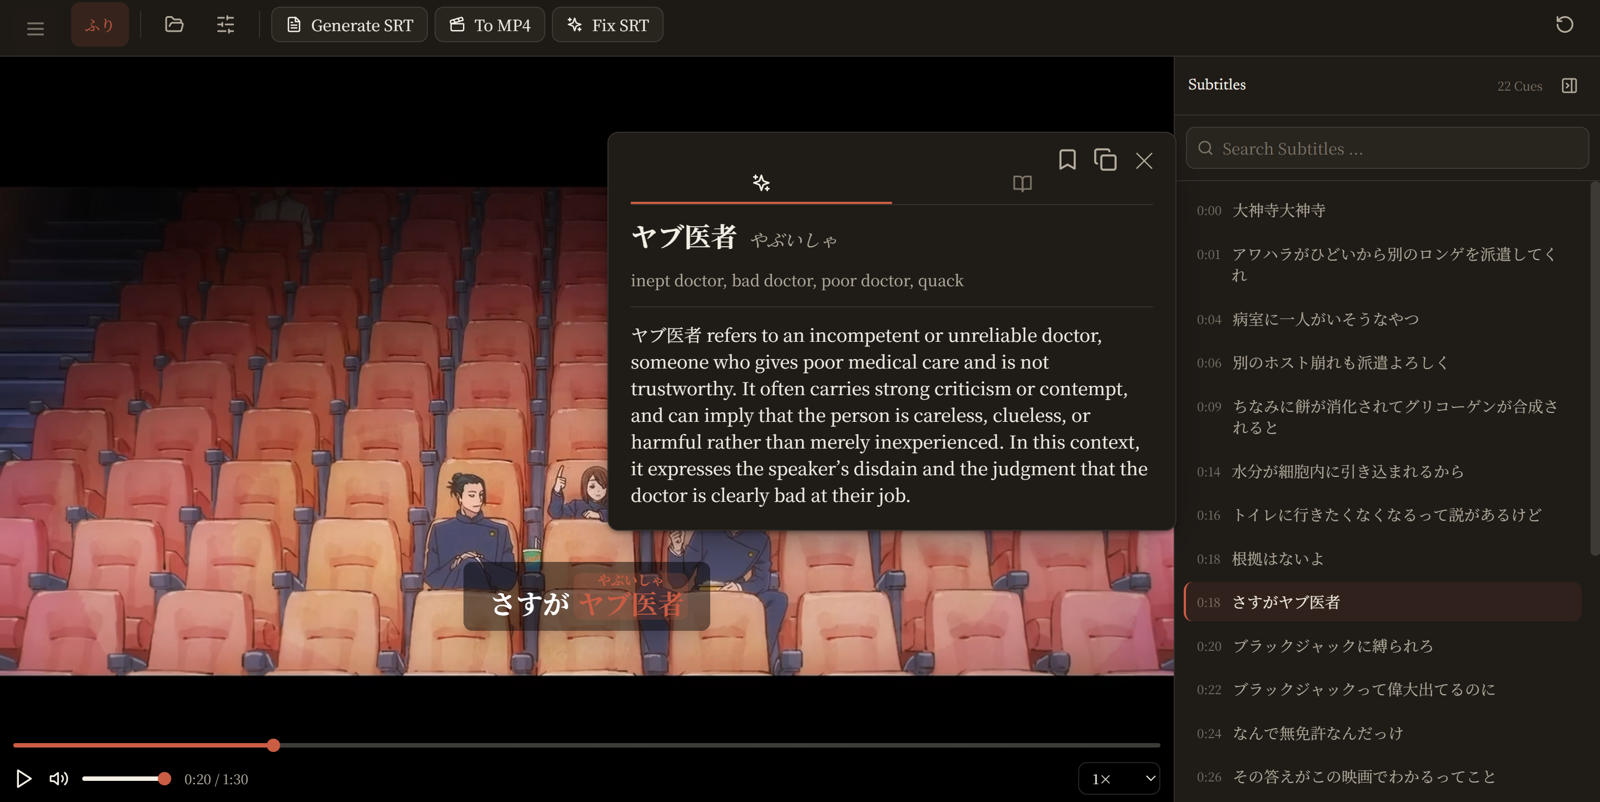Adjust the volume slider
The width and height of the screenshot is (1600, 802).
tap(126, 778)
